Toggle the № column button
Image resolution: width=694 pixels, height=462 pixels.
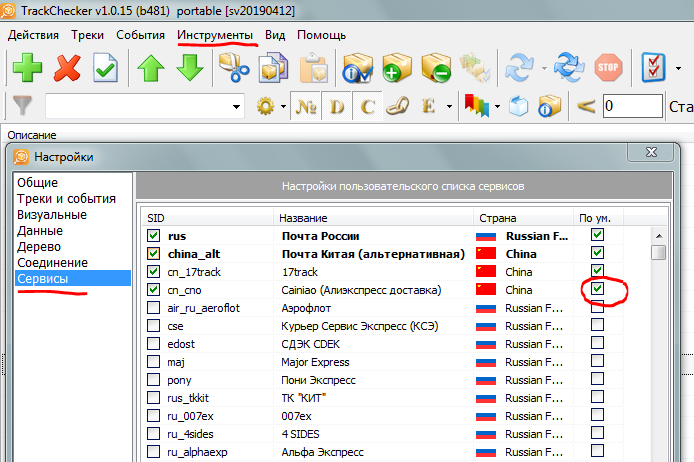[306, 106]
